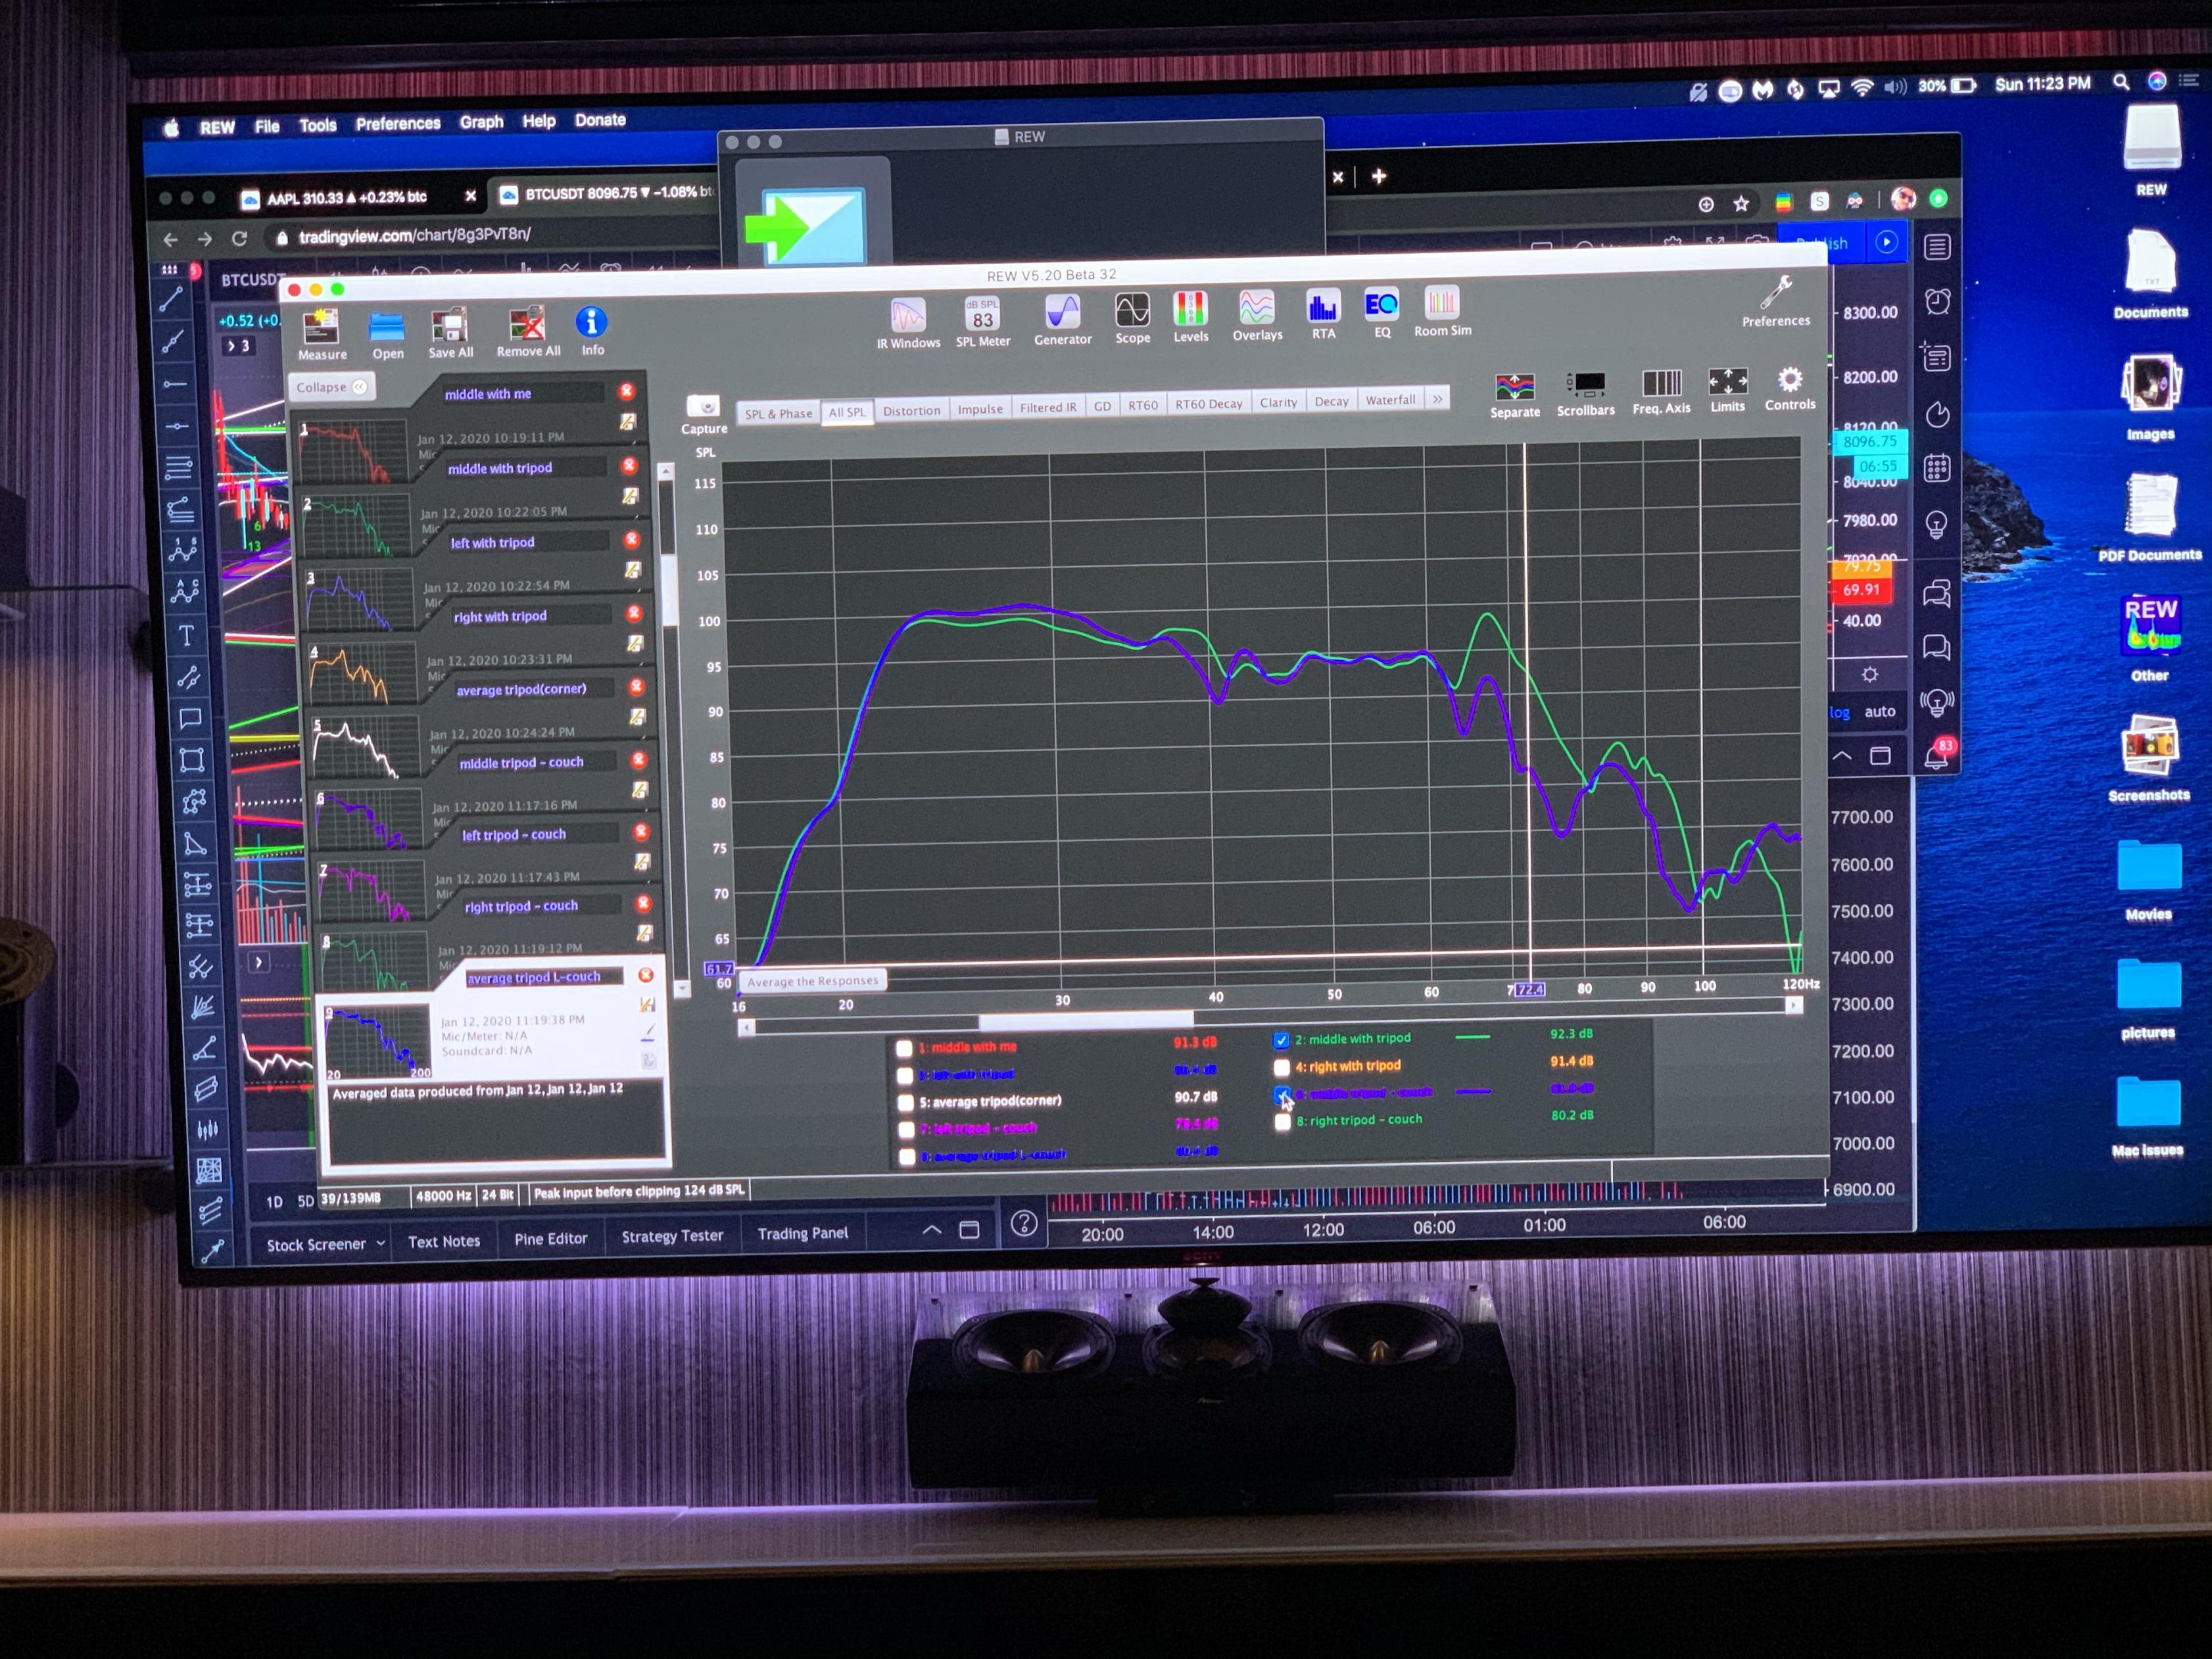Viewport: 2212px width, 1659px height.
Task: Click Average the Responses button
Action: 812,981
